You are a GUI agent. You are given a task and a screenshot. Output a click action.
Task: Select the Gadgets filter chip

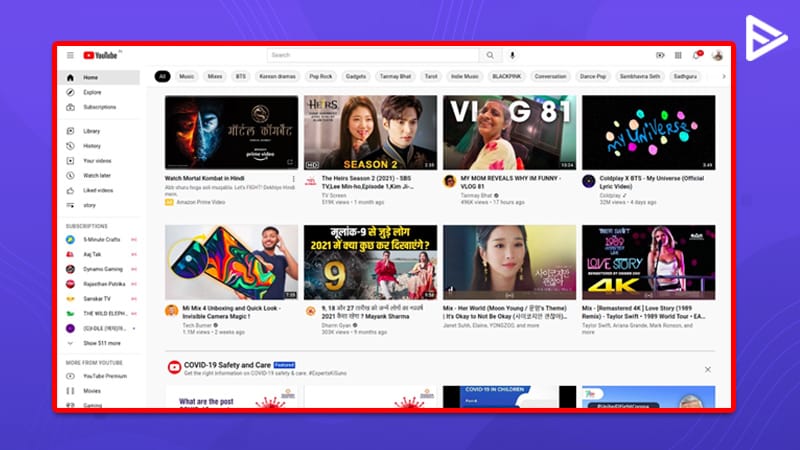[x=356, y=77]
